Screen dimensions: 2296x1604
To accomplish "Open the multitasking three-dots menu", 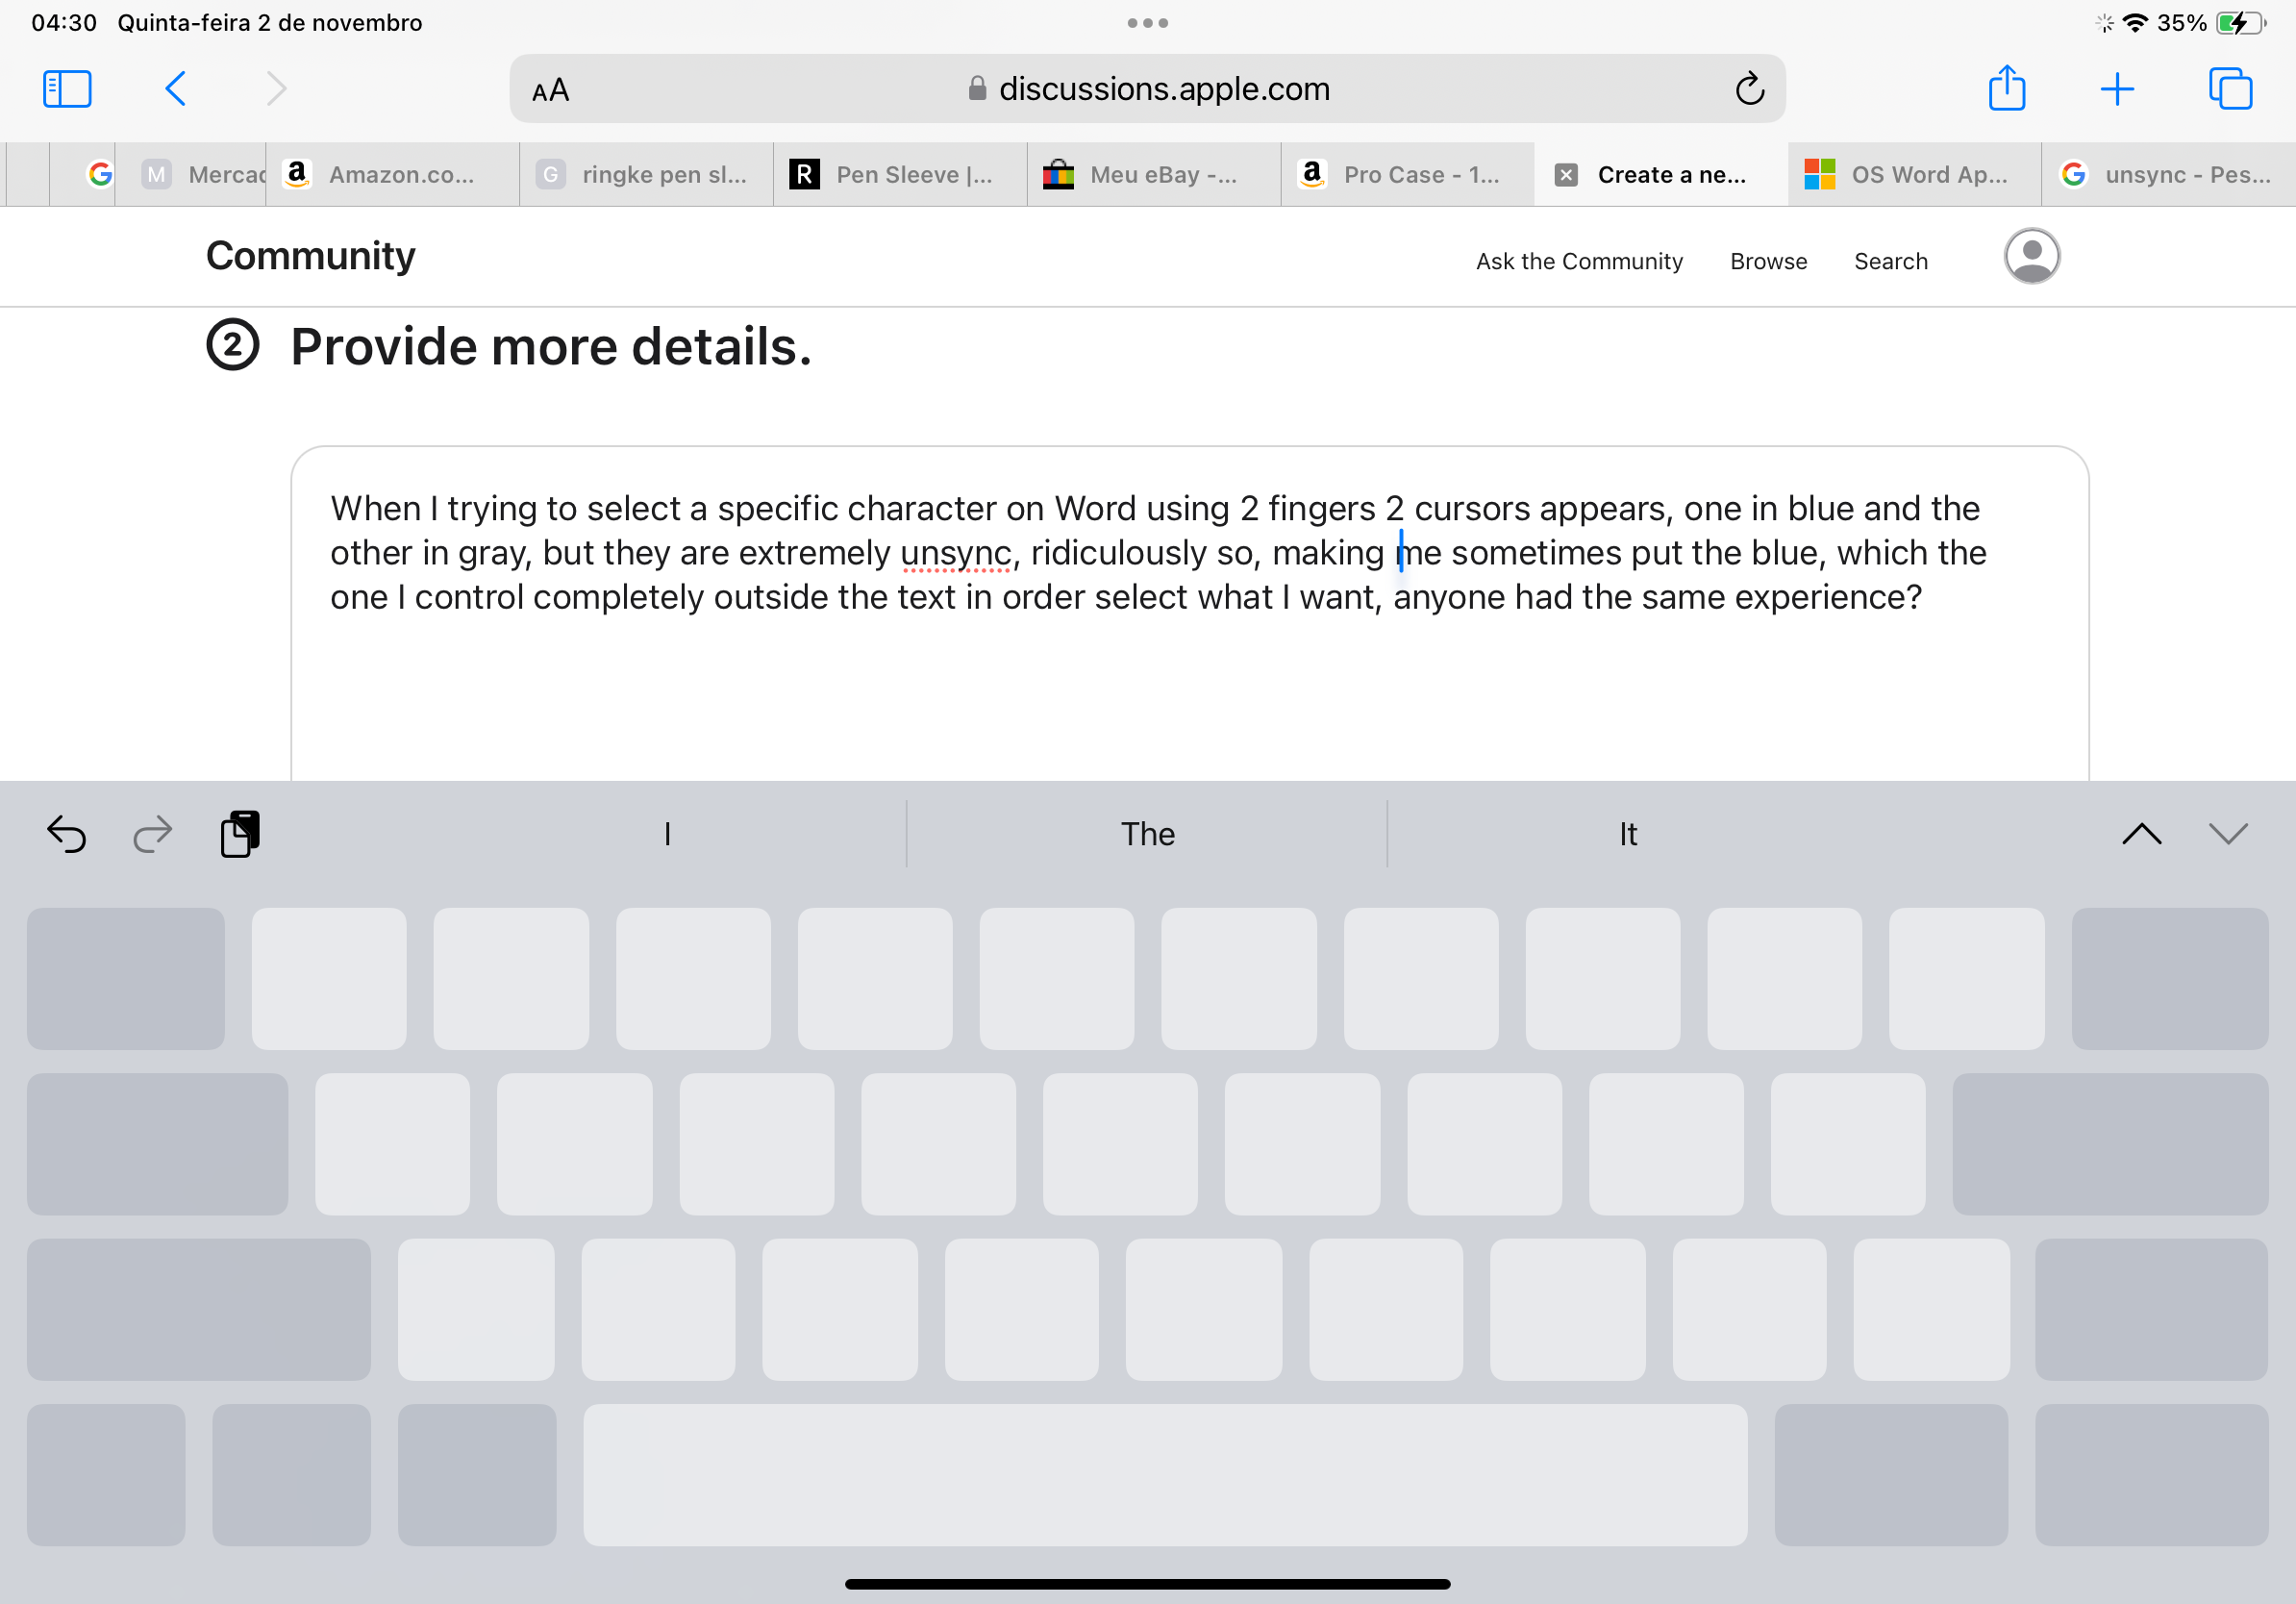I will [1147, 22].
